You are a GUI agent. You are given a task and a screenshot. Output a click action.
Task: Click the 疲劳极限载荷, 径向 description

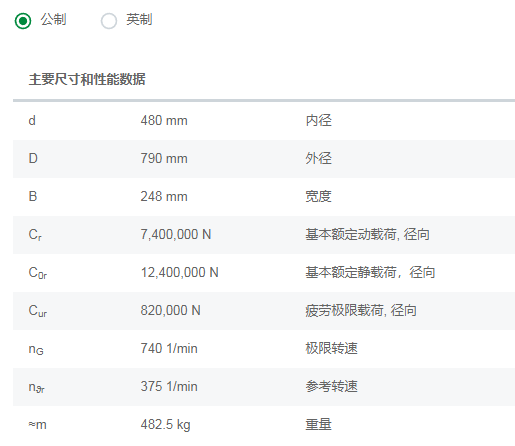coord(361,310)
